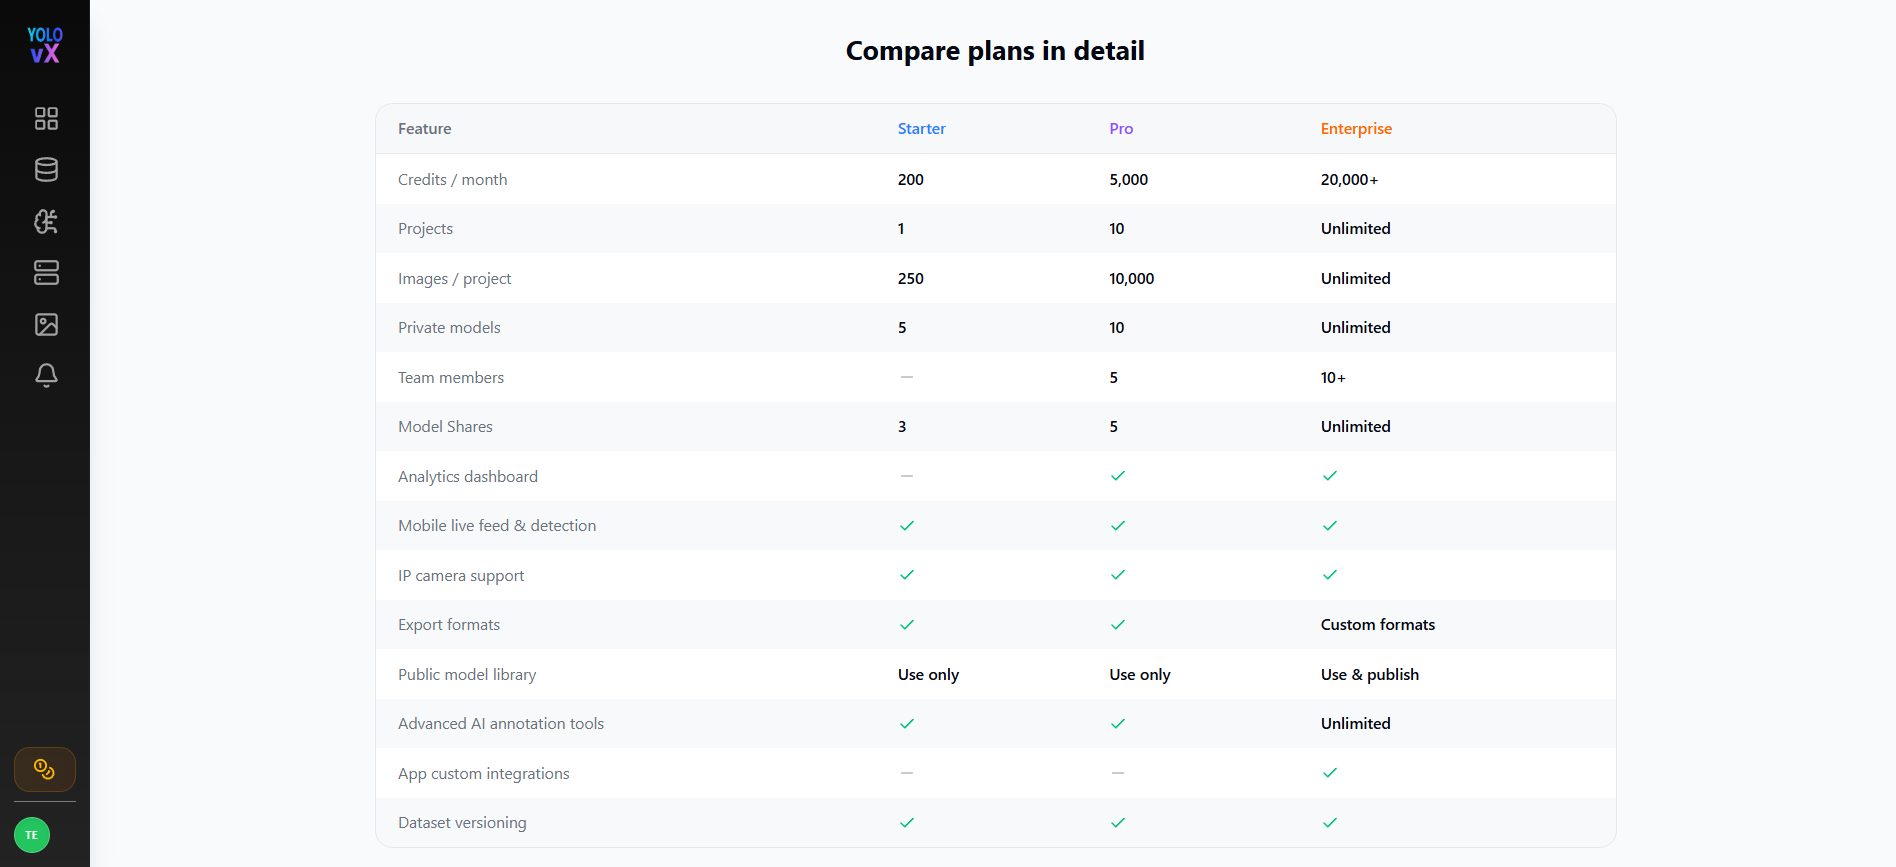Viewport: 1896px width, 867px height.
Task: Click the Pro Use only cell
Action: point(1139,675)
